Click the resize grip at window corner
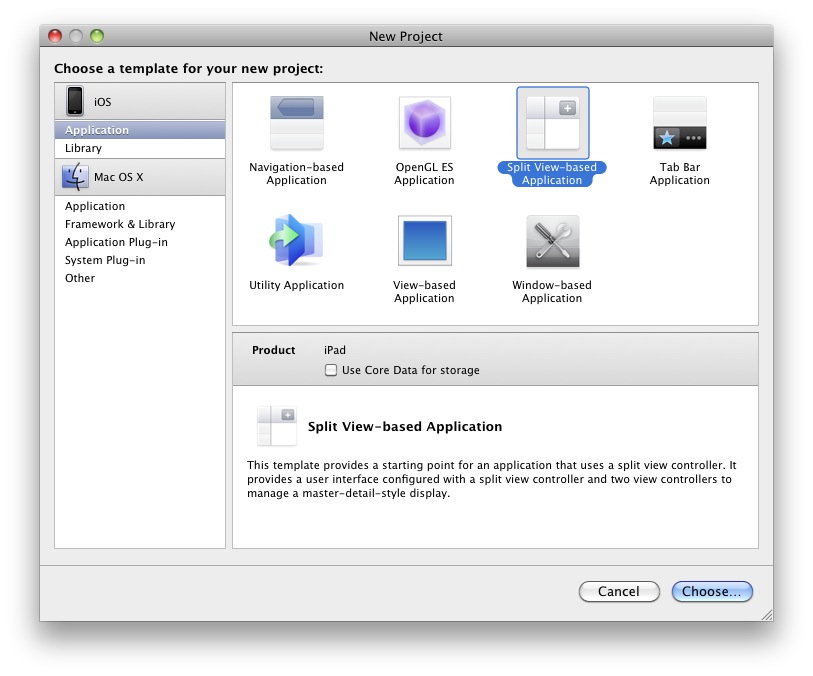813x676 pixels. click(x=767, y=615)
